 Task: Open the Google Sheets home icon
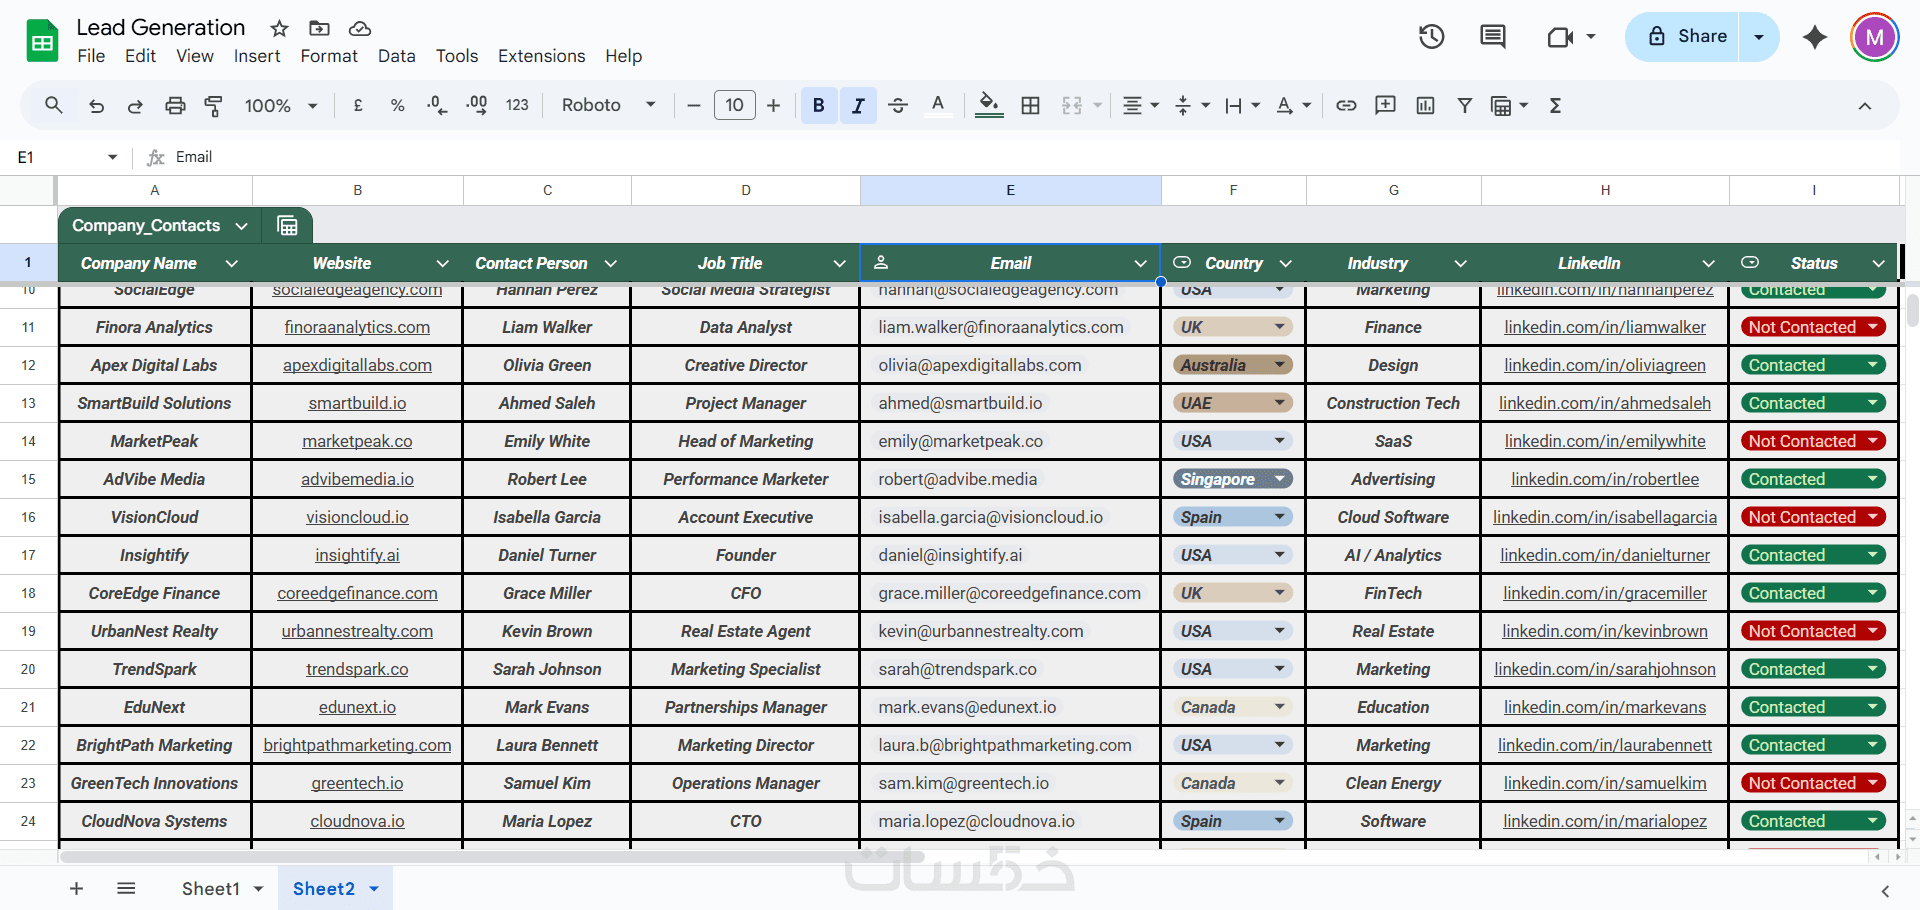pyautogui.click(x=42, y=41)
